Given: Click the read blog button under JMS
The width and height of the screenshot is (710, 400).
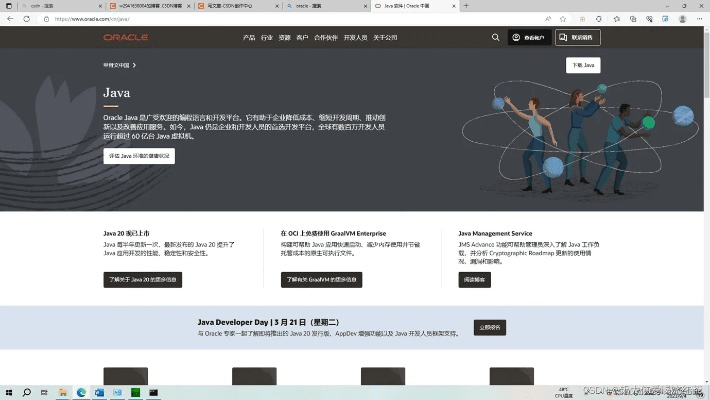Looking at the screenshot, I should coord(475,280).
